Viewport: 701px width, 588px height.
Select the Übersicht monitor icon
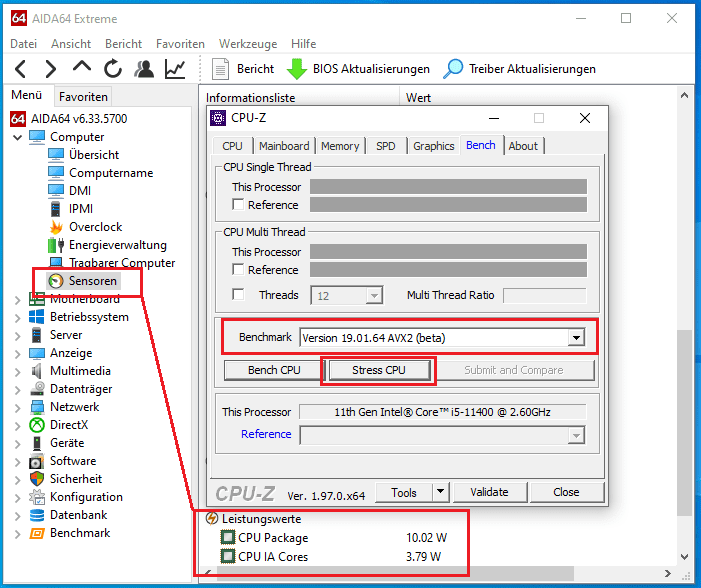tap(56, 155)
